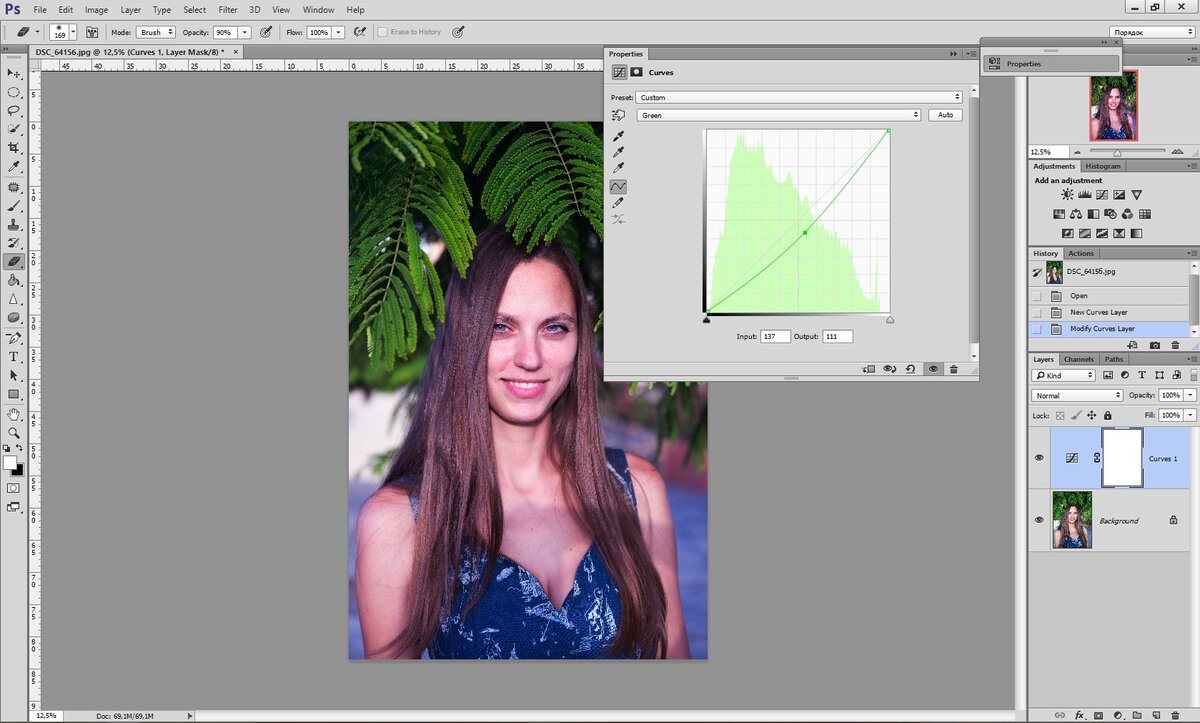Viewport: 1200px width, 723px height.
Task: Click the foreground color swatch
Action: pyautogui.click(x=10, y=463)
